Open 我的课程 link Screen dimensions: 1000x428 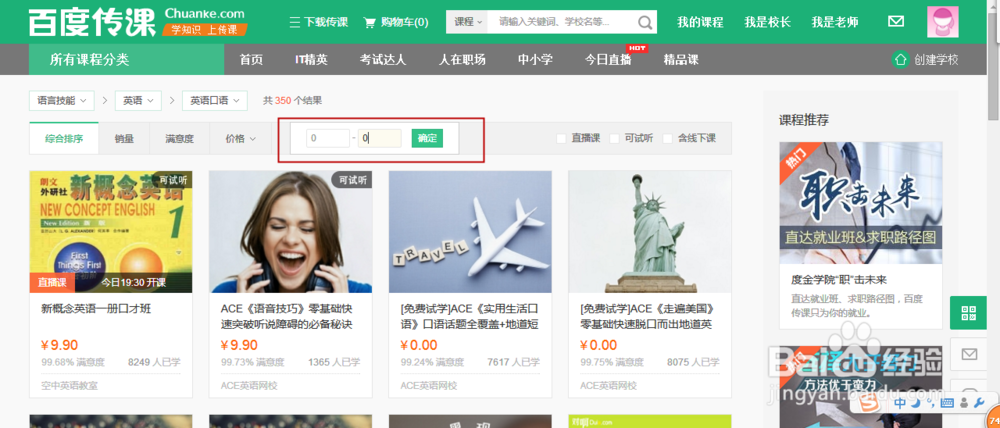tap(700, 22)
